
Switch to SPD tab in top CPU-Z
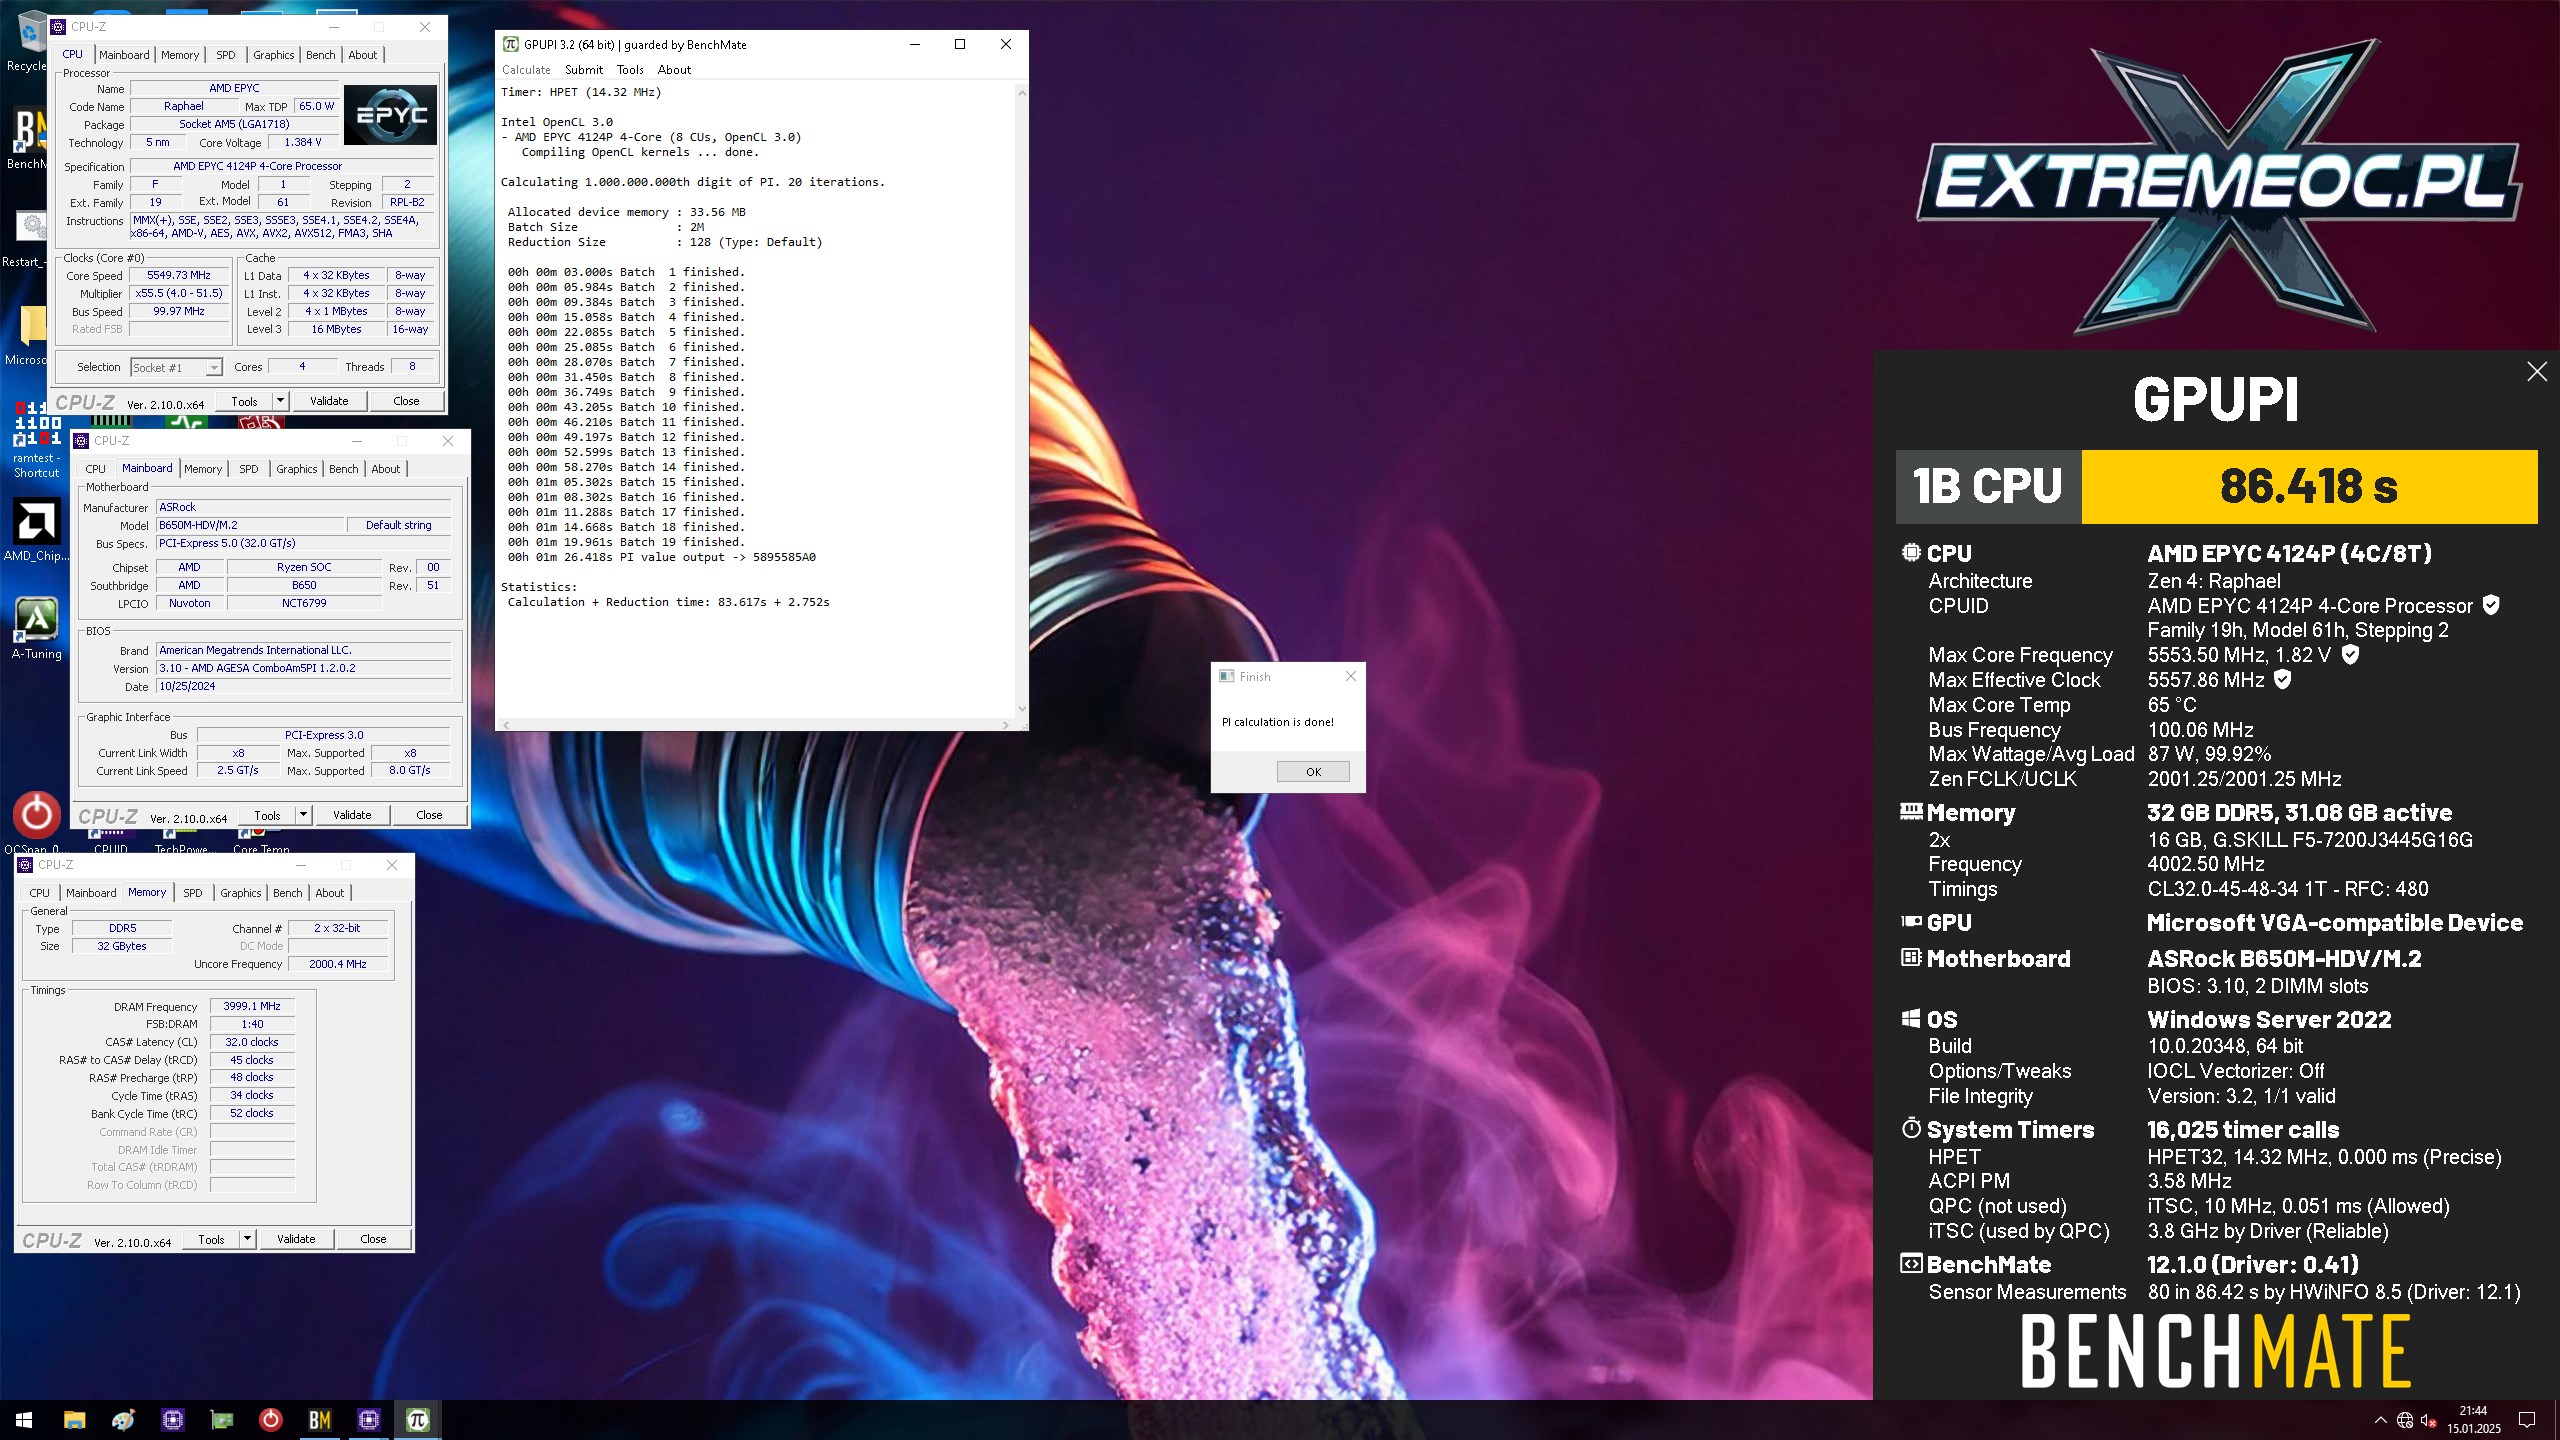click(x=226, y=55)
